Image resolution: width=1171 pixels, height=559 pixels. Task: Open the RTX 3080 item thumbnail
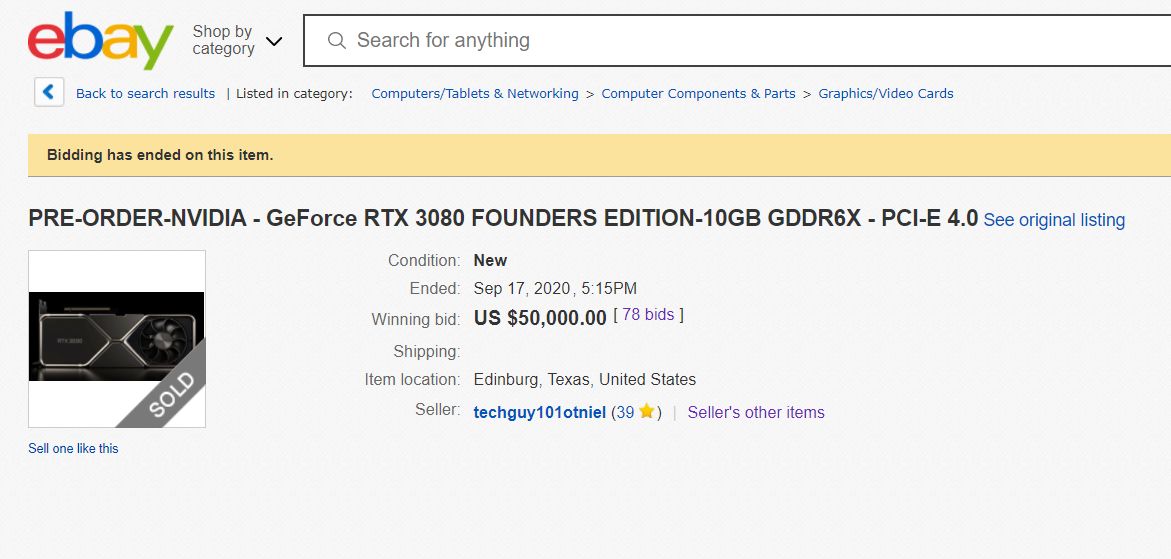(117, 339)
